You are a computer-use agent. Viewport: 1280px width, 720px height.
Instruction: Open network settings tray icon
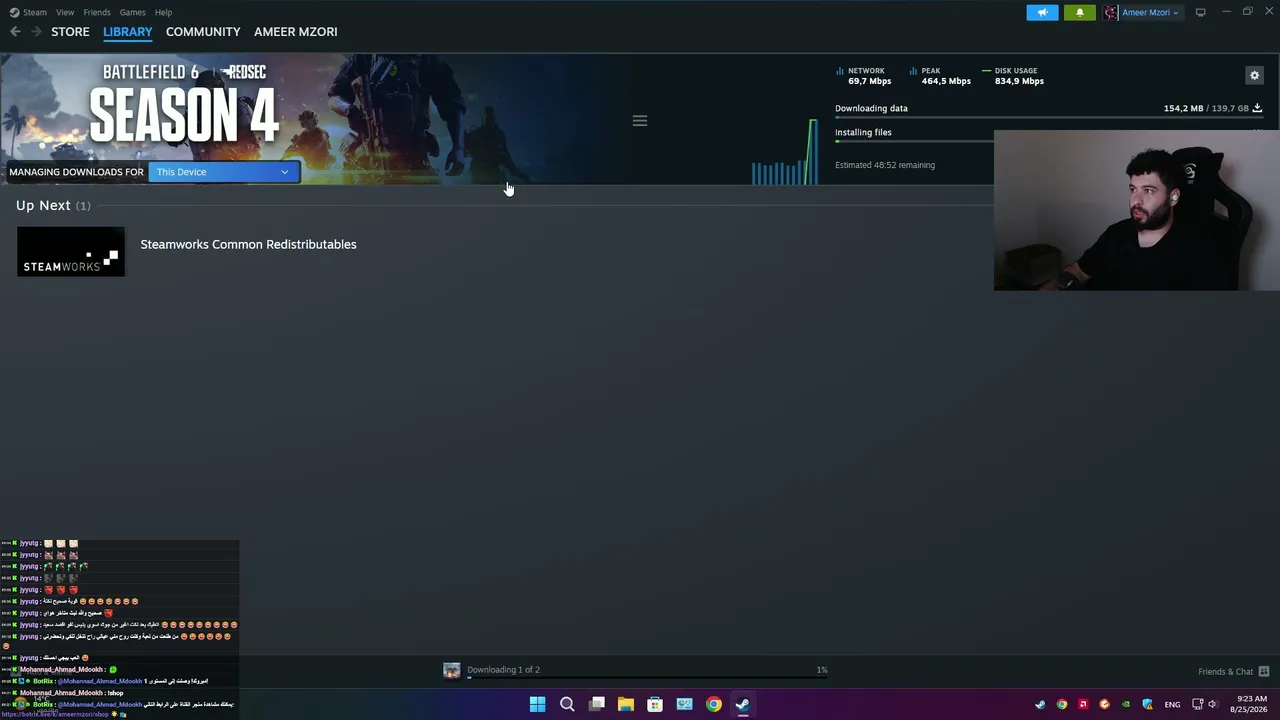[x=1198, y=704]
